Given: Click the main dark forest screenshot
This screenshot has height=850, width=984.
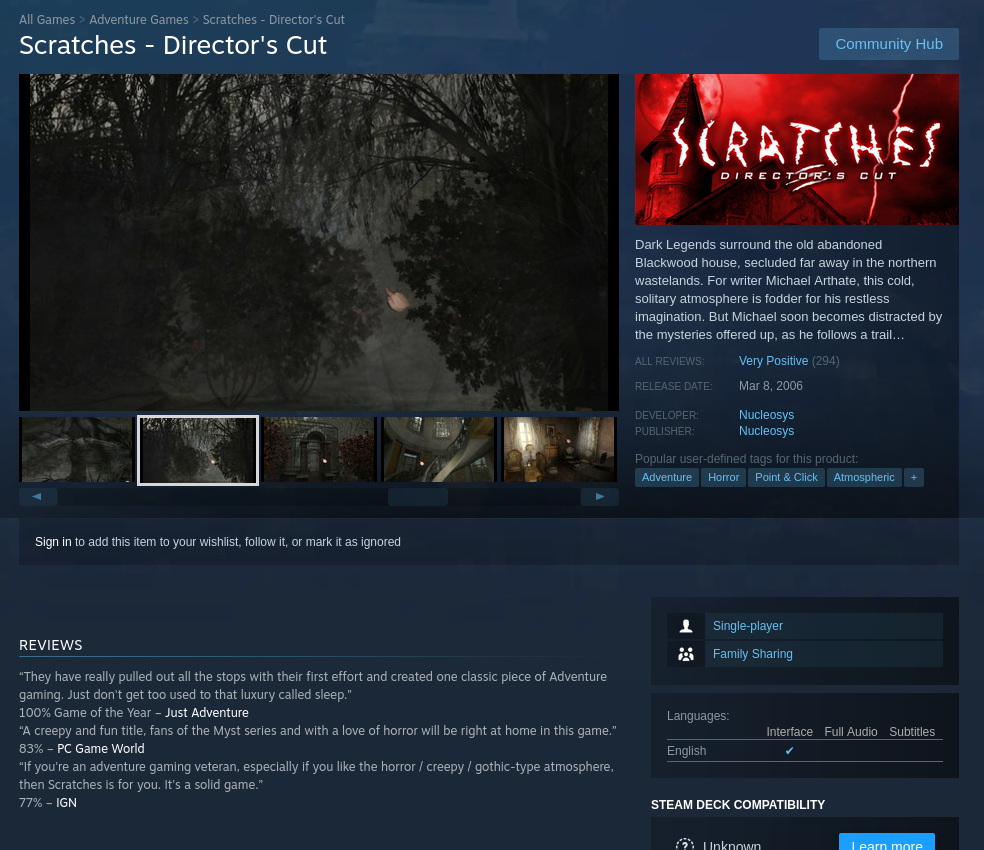Looking at the screenshot, I should 319,242.
